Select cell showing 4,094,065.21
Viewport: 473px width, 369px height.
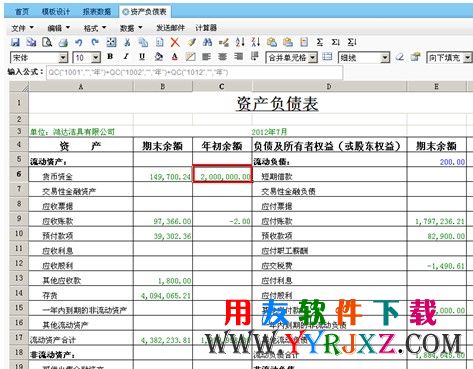pos(163,293)
